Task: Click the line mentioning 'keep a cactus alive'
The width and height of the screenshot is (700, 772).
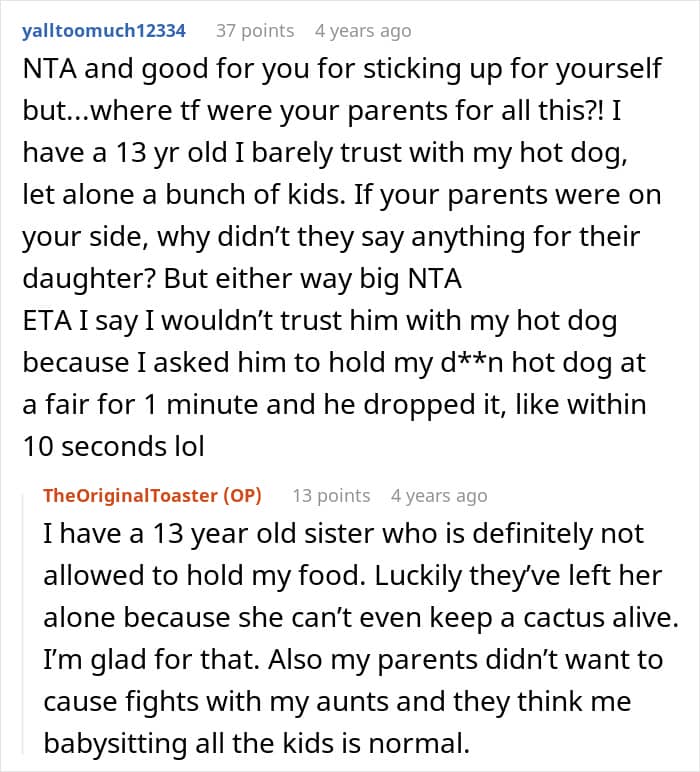Action: 361,618
